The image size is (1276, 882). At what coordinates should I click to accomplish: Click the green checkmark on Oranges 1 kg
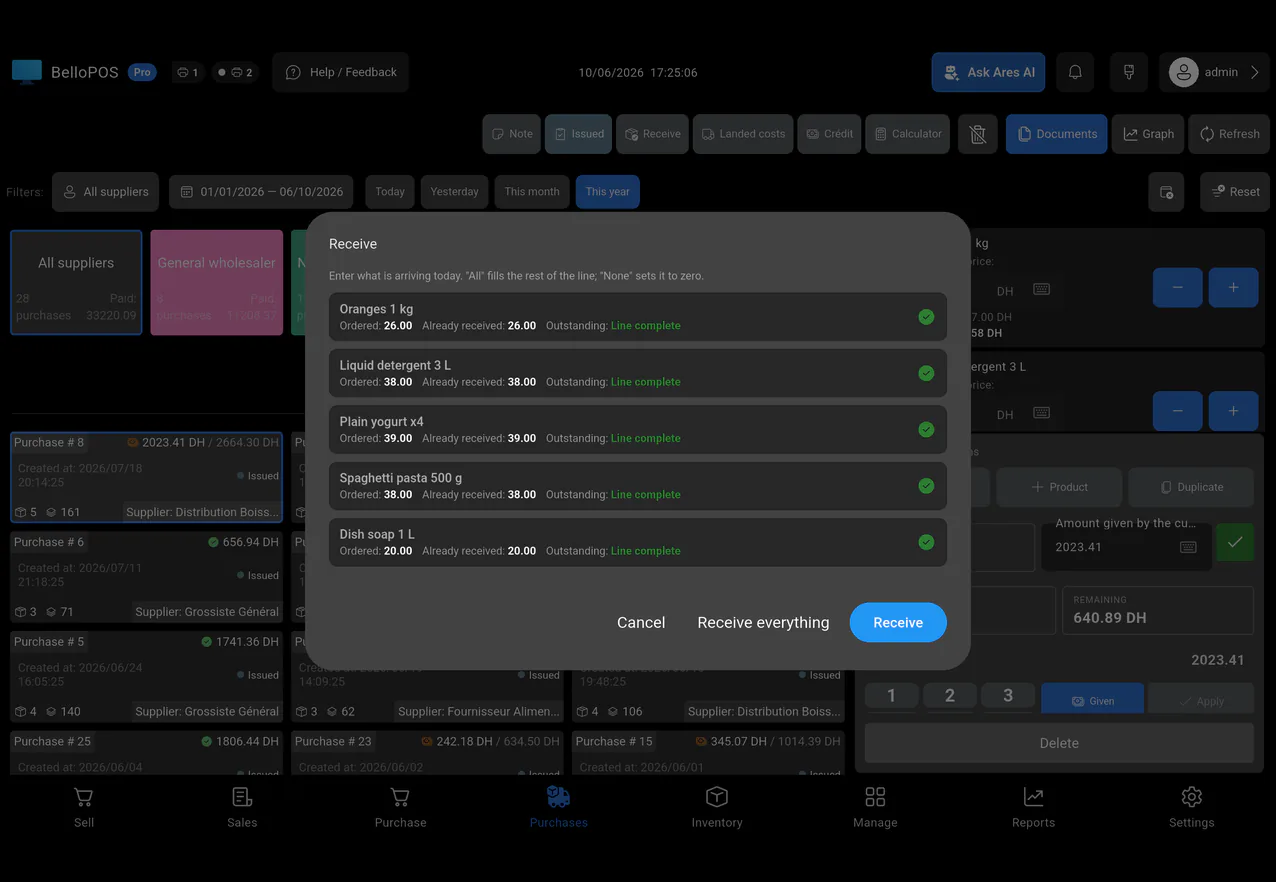[926, 317]
